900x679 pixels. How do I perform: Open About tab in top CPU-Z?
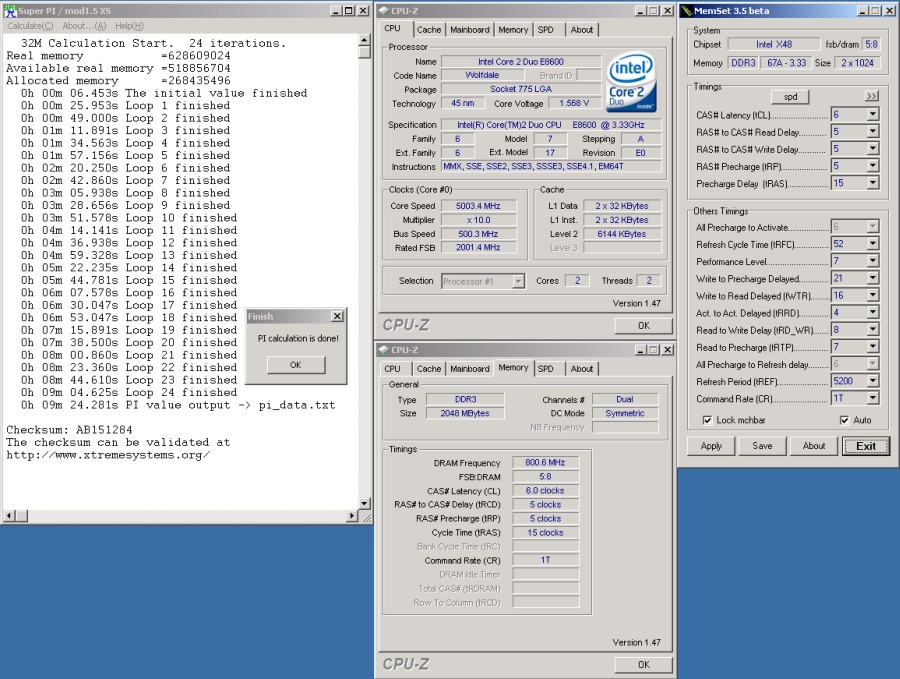tap(581, 30)
